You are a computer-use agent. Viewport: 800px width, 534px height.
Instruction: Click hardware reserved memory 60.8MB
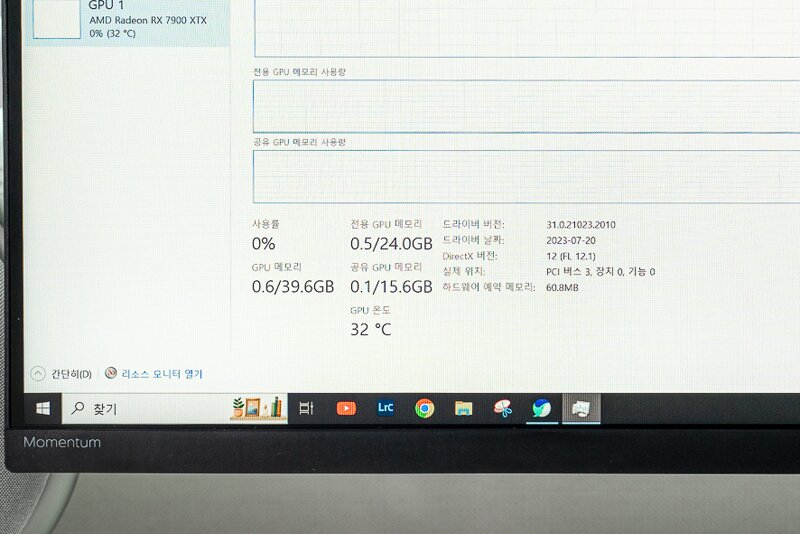[x=562, y=288]
